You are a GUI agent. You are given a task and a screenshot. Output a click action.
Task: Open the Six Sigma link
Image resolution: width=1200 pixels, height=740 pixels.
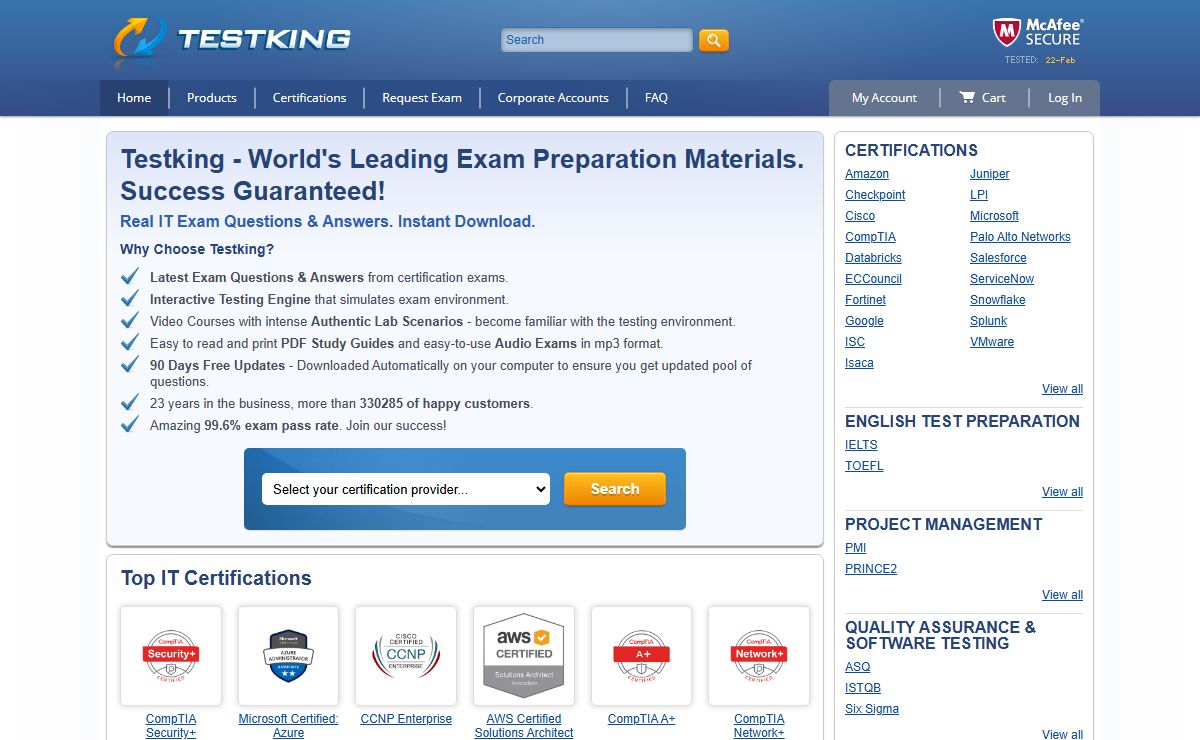pyautogui.click(x=872, y=709)
